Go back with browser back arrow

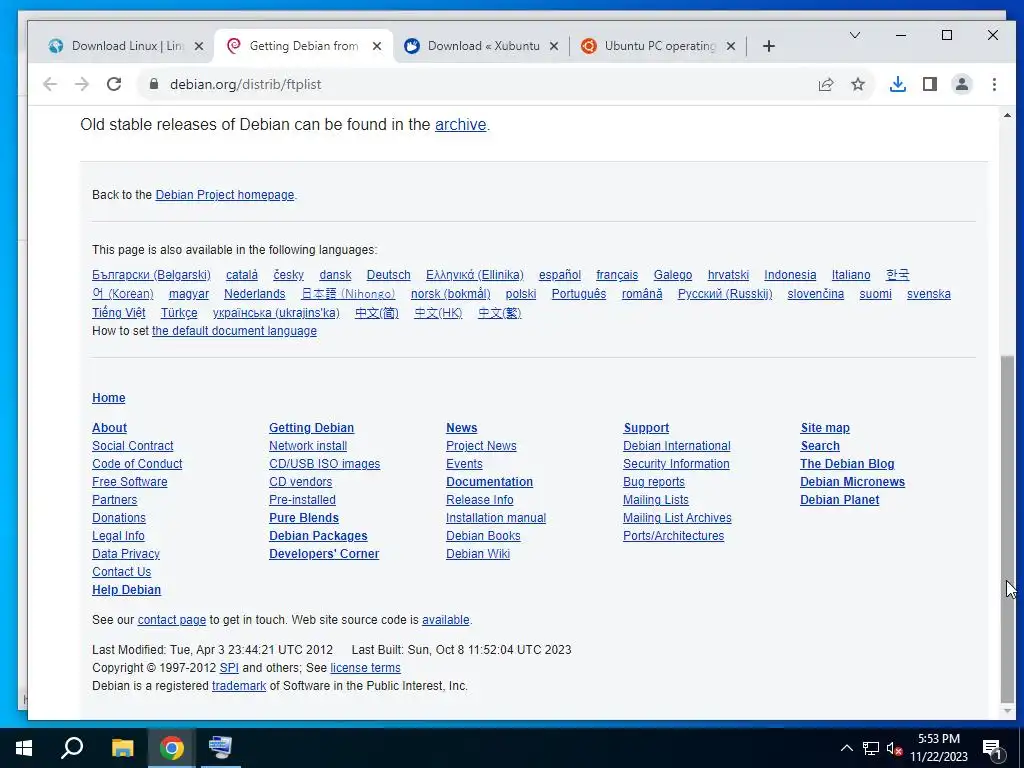point(50,84)
